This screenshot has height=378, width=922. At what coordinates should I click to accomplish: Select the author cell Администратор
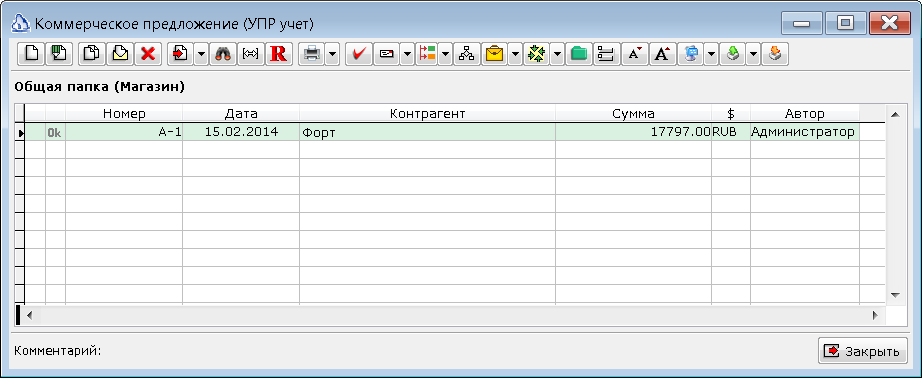[804, 132]
